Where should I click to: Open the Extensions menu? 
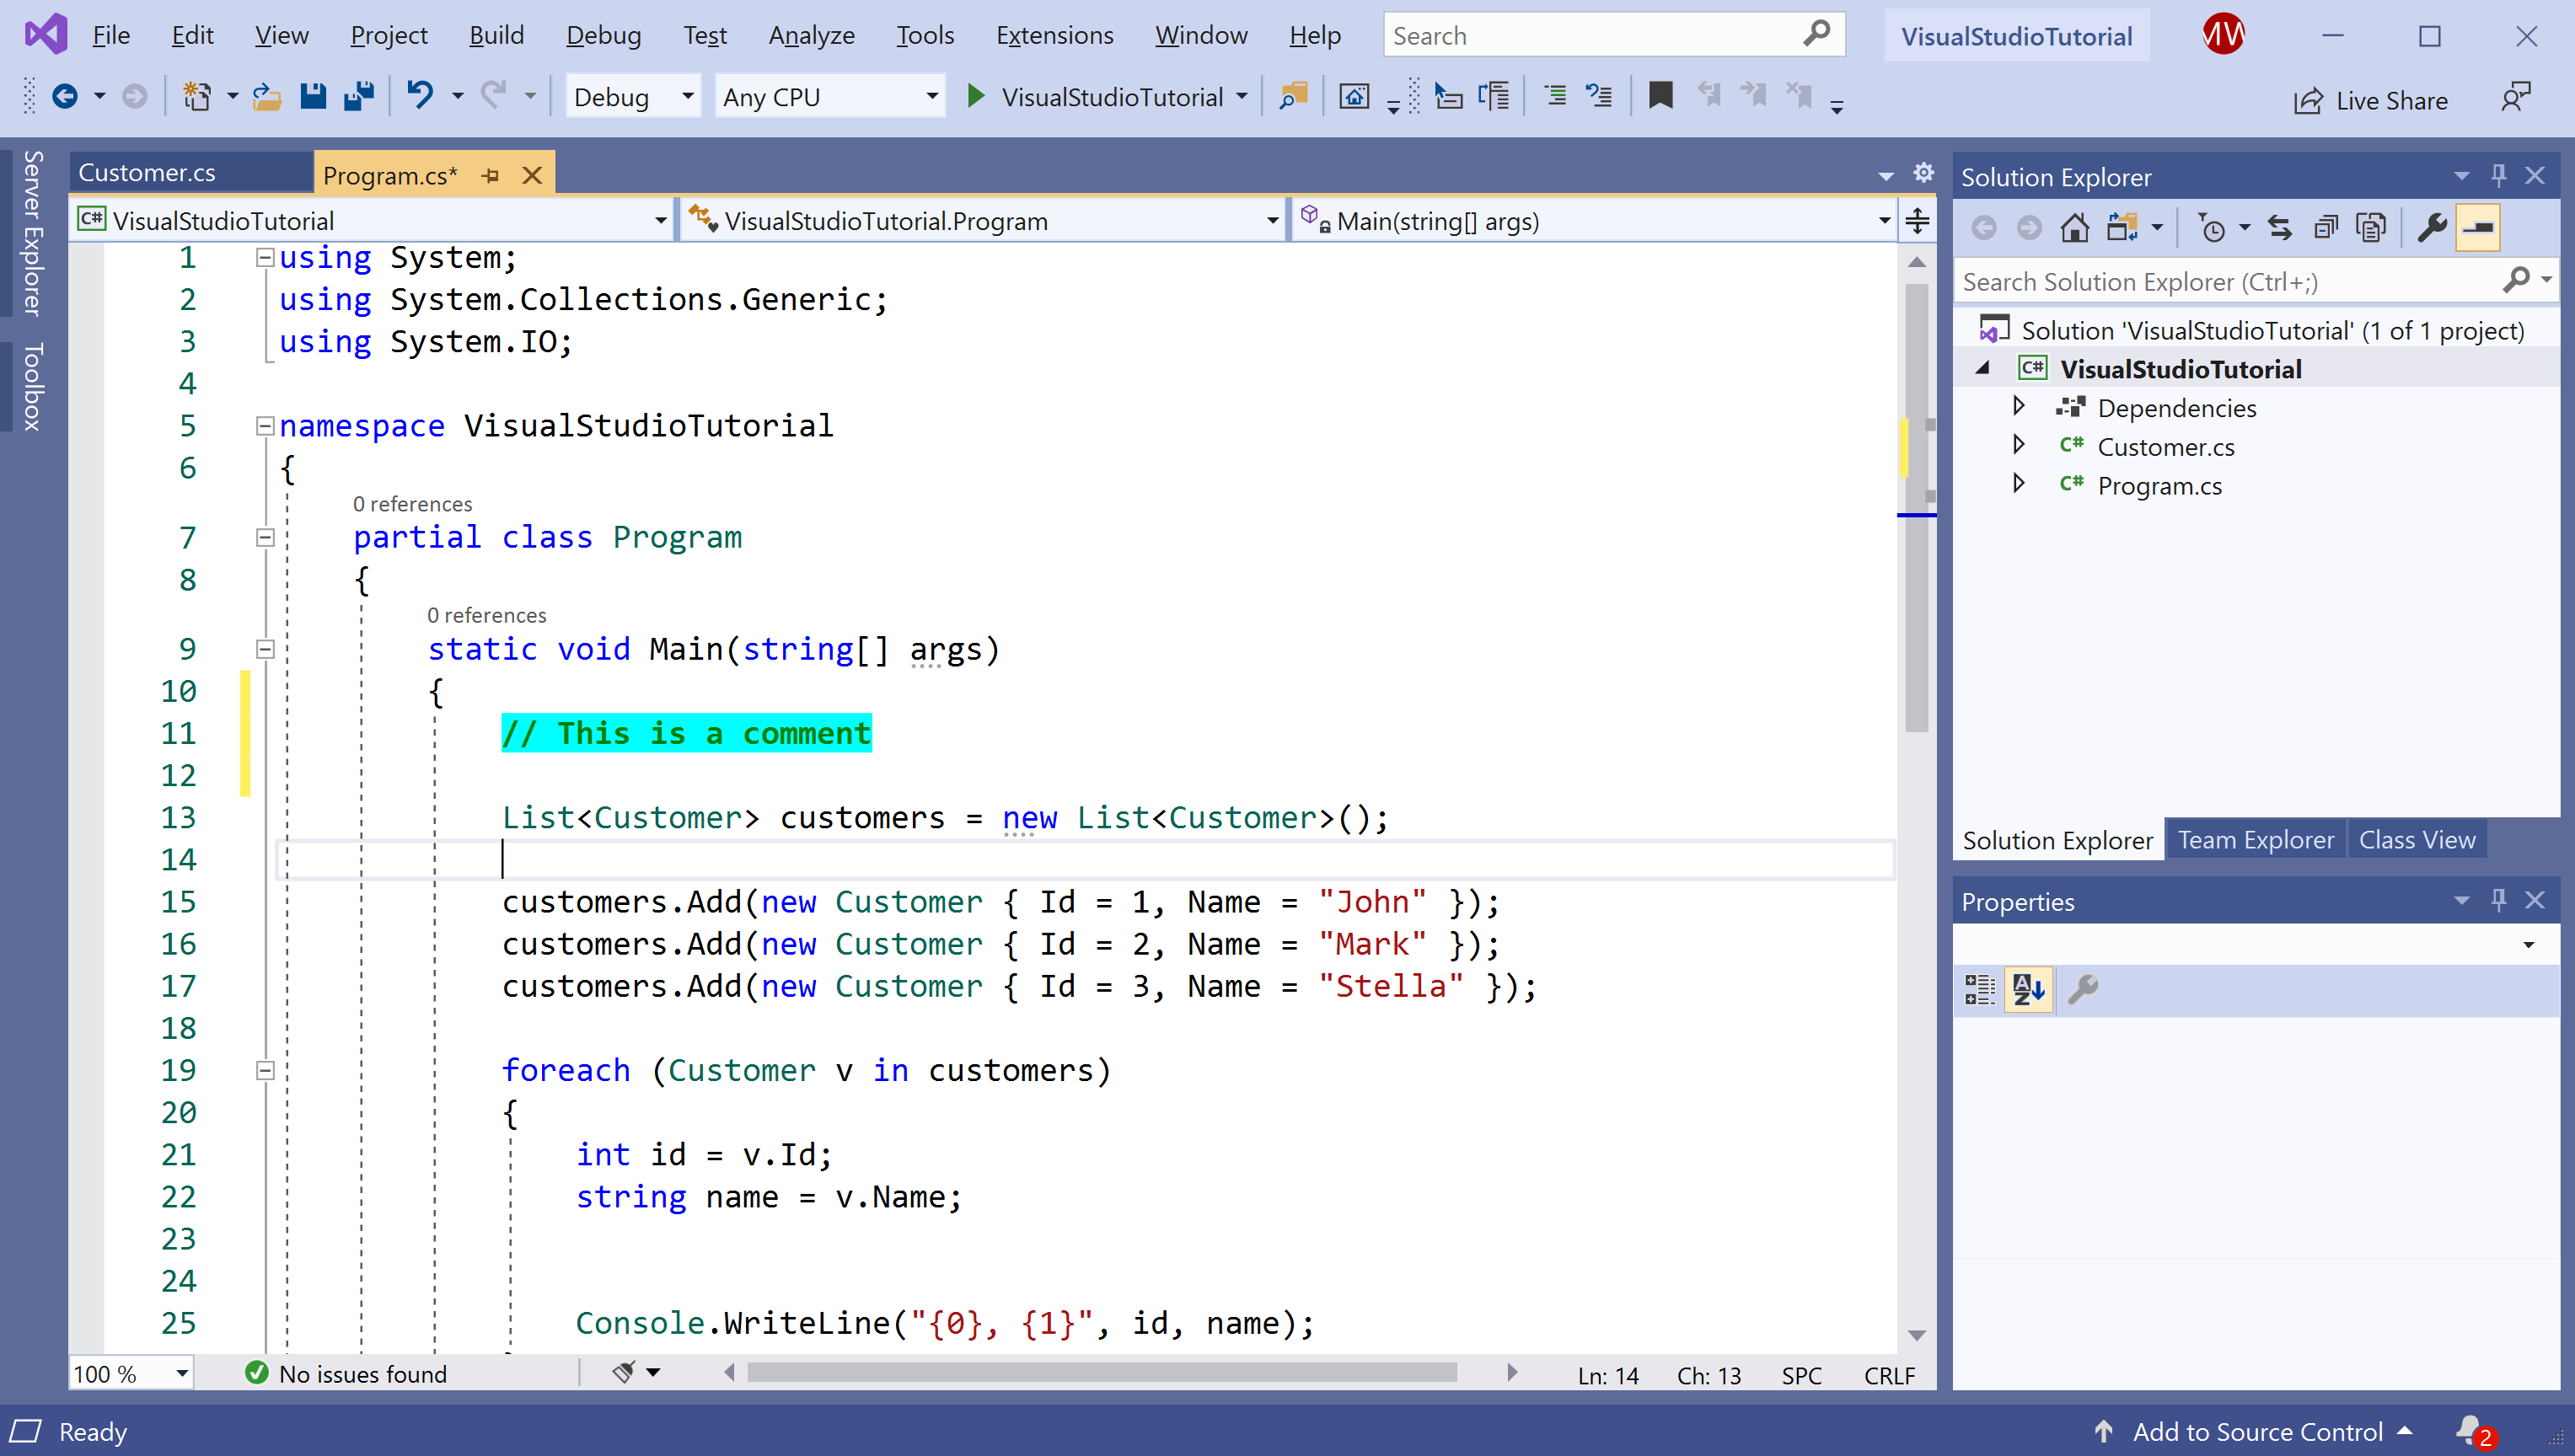click(x=1054, y=36)
